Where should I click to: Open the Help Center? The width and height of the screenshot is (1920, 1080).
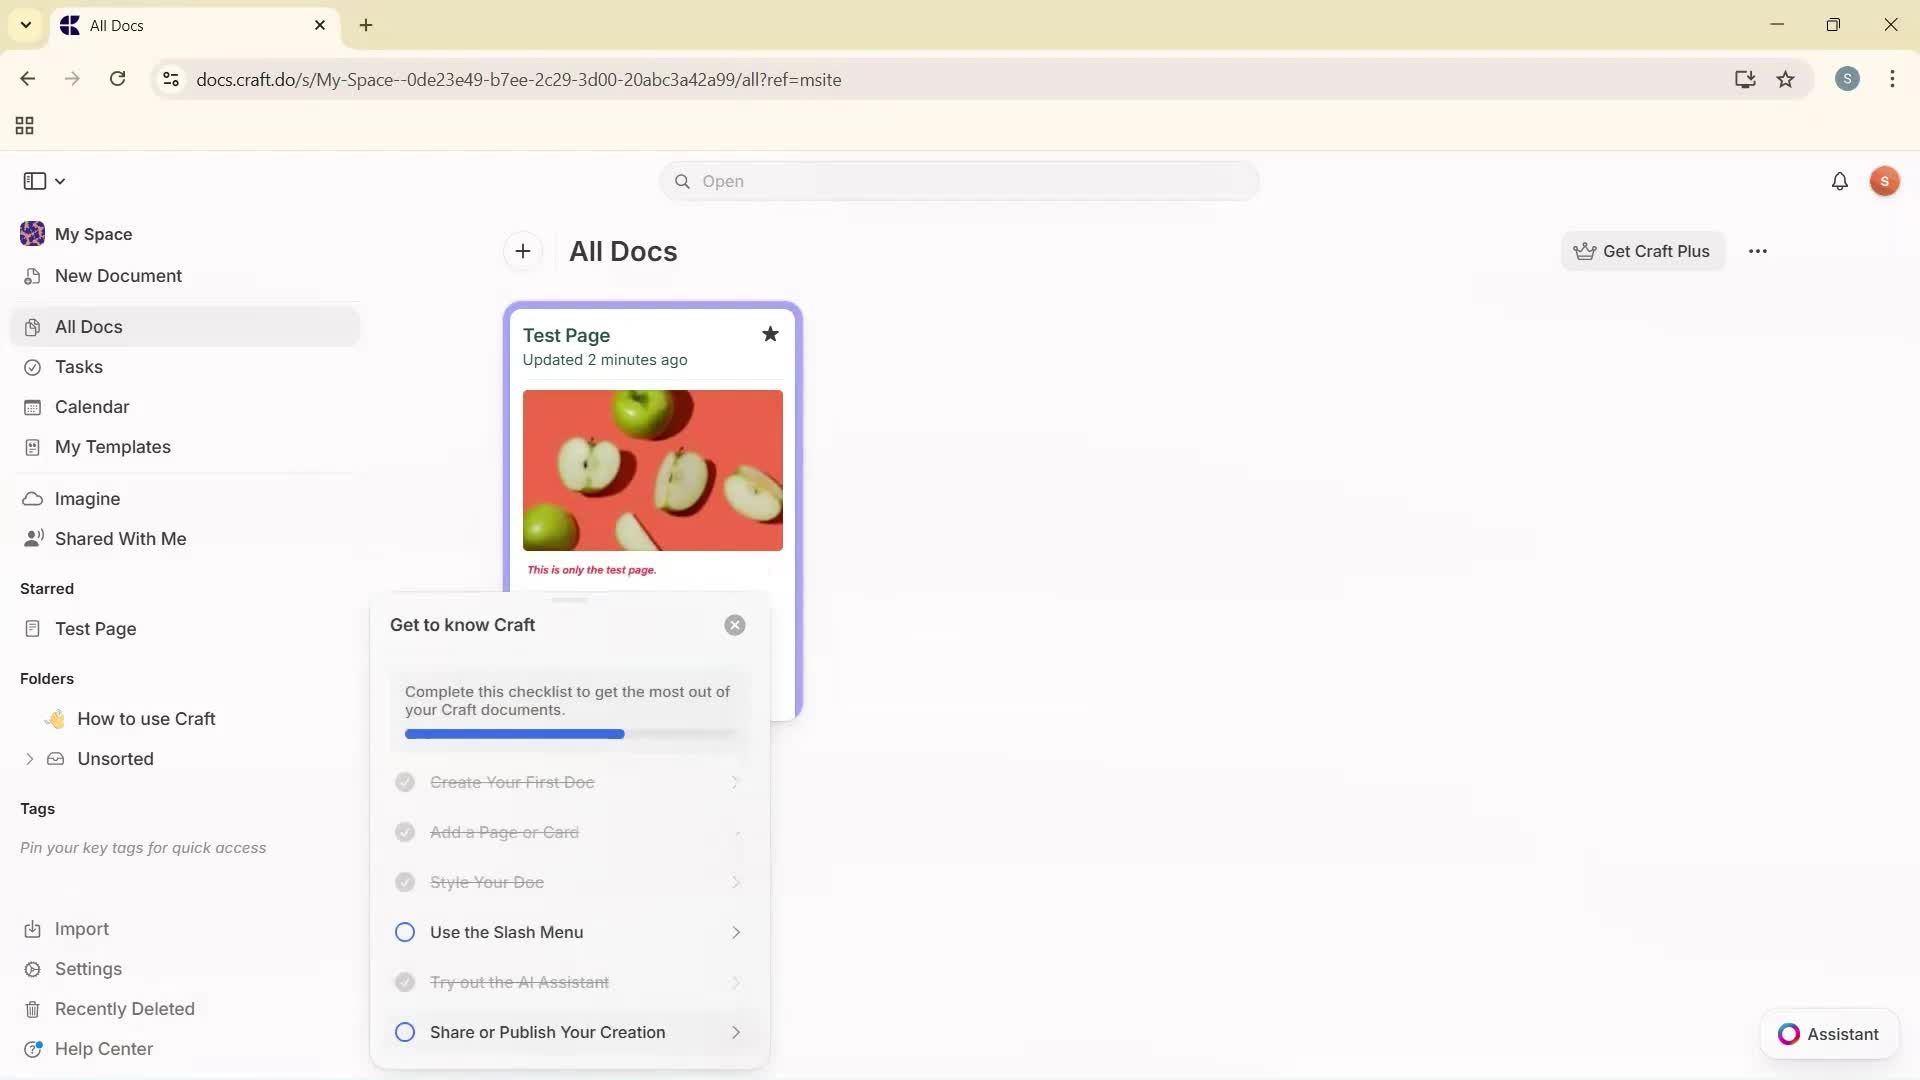104,1049
